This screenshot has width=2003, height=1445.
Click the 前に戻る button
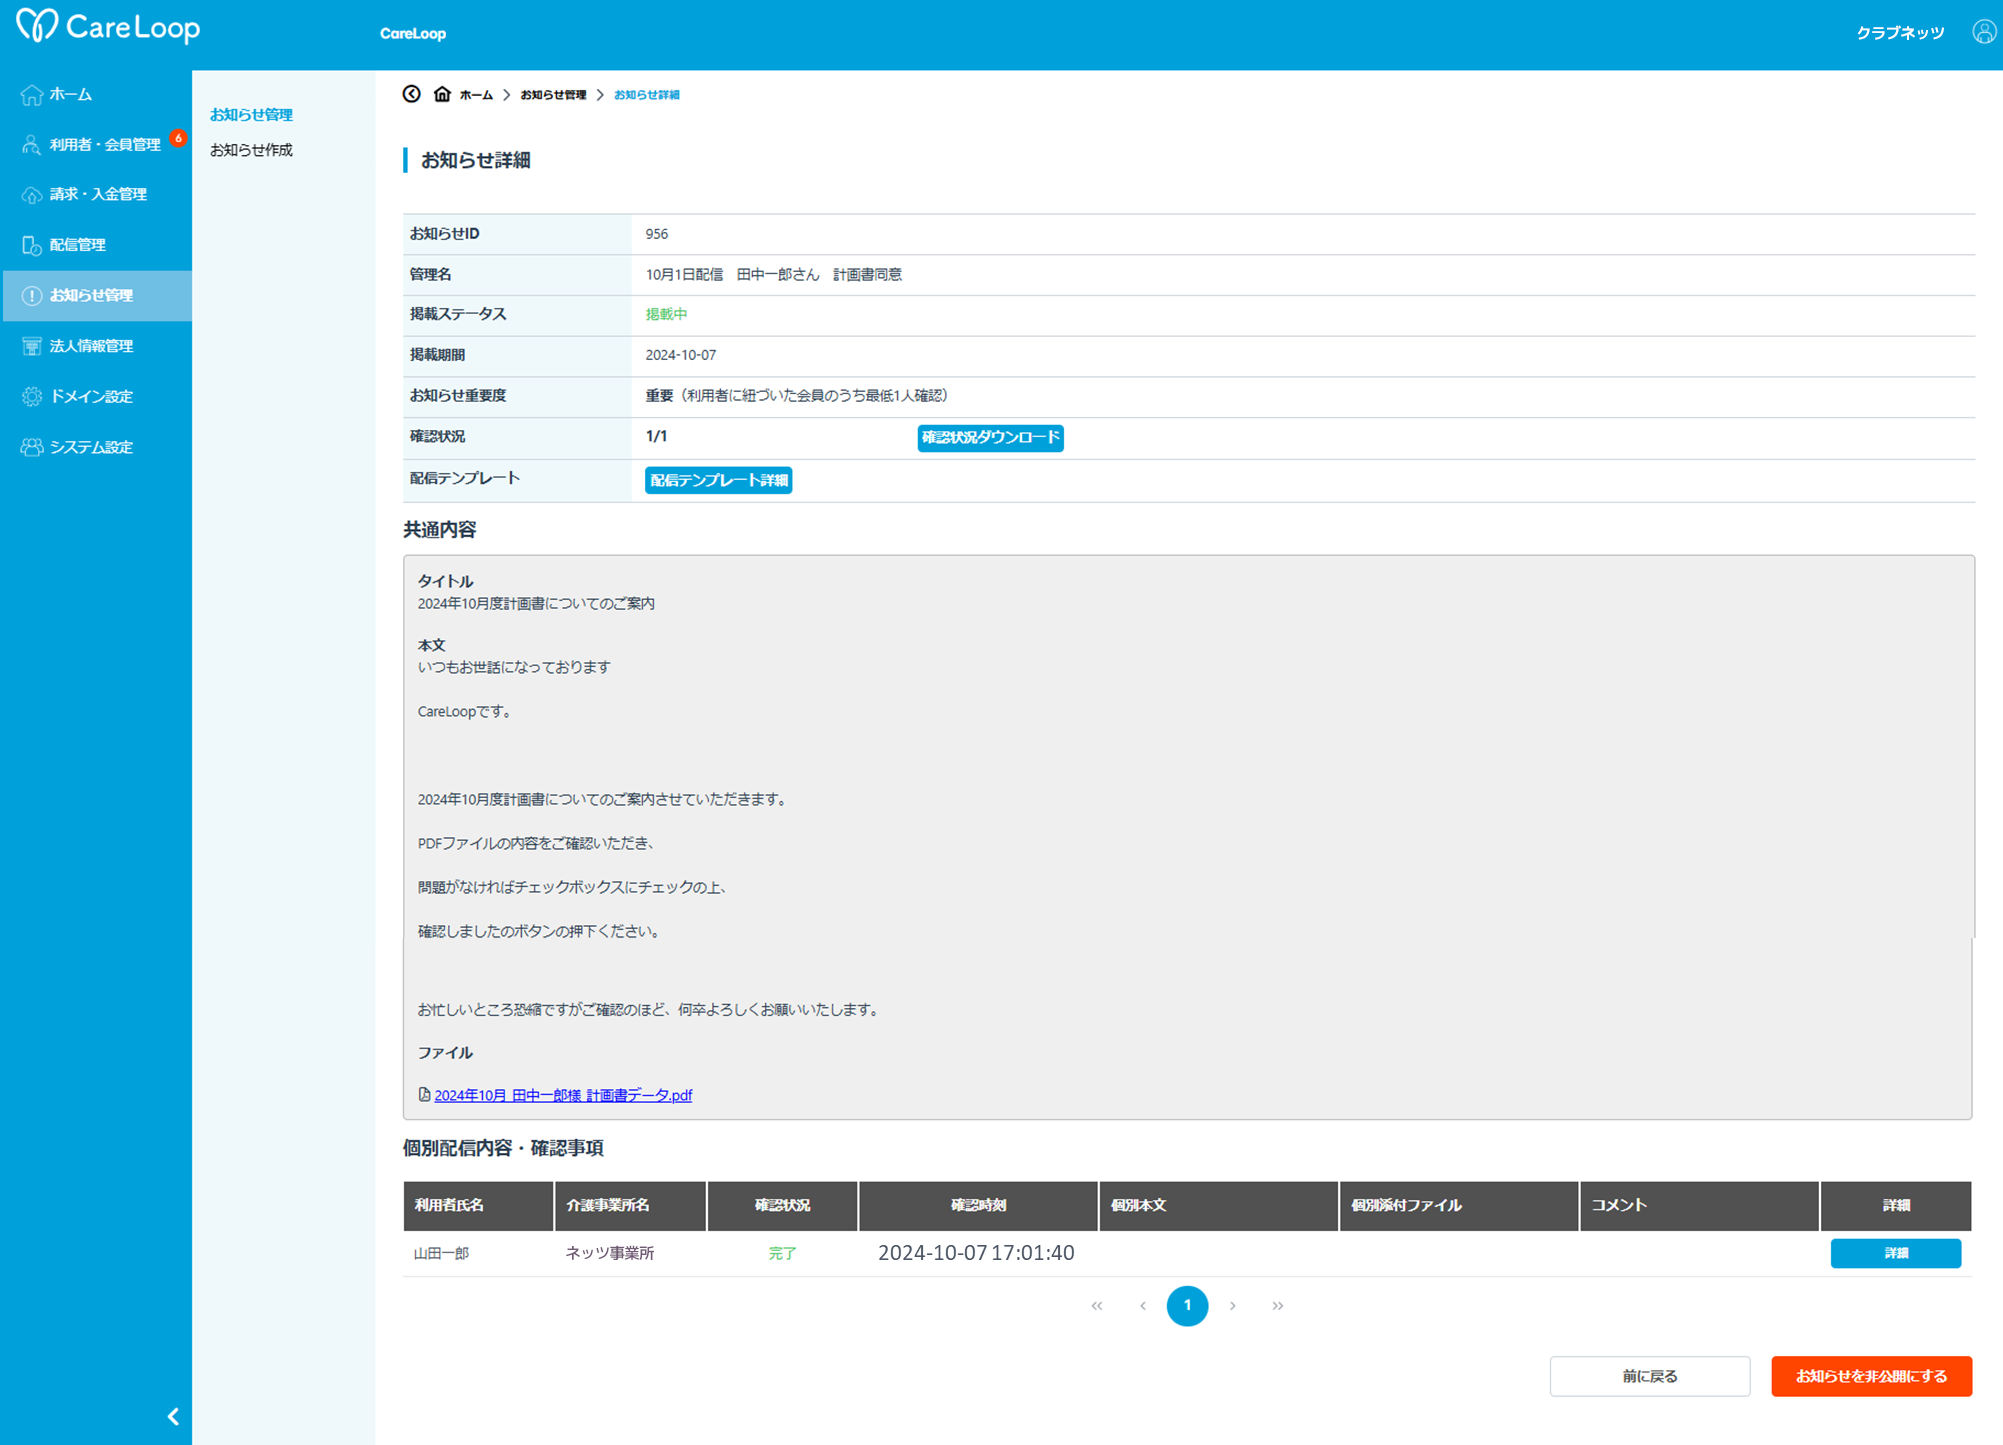tap(1649, 1376)
